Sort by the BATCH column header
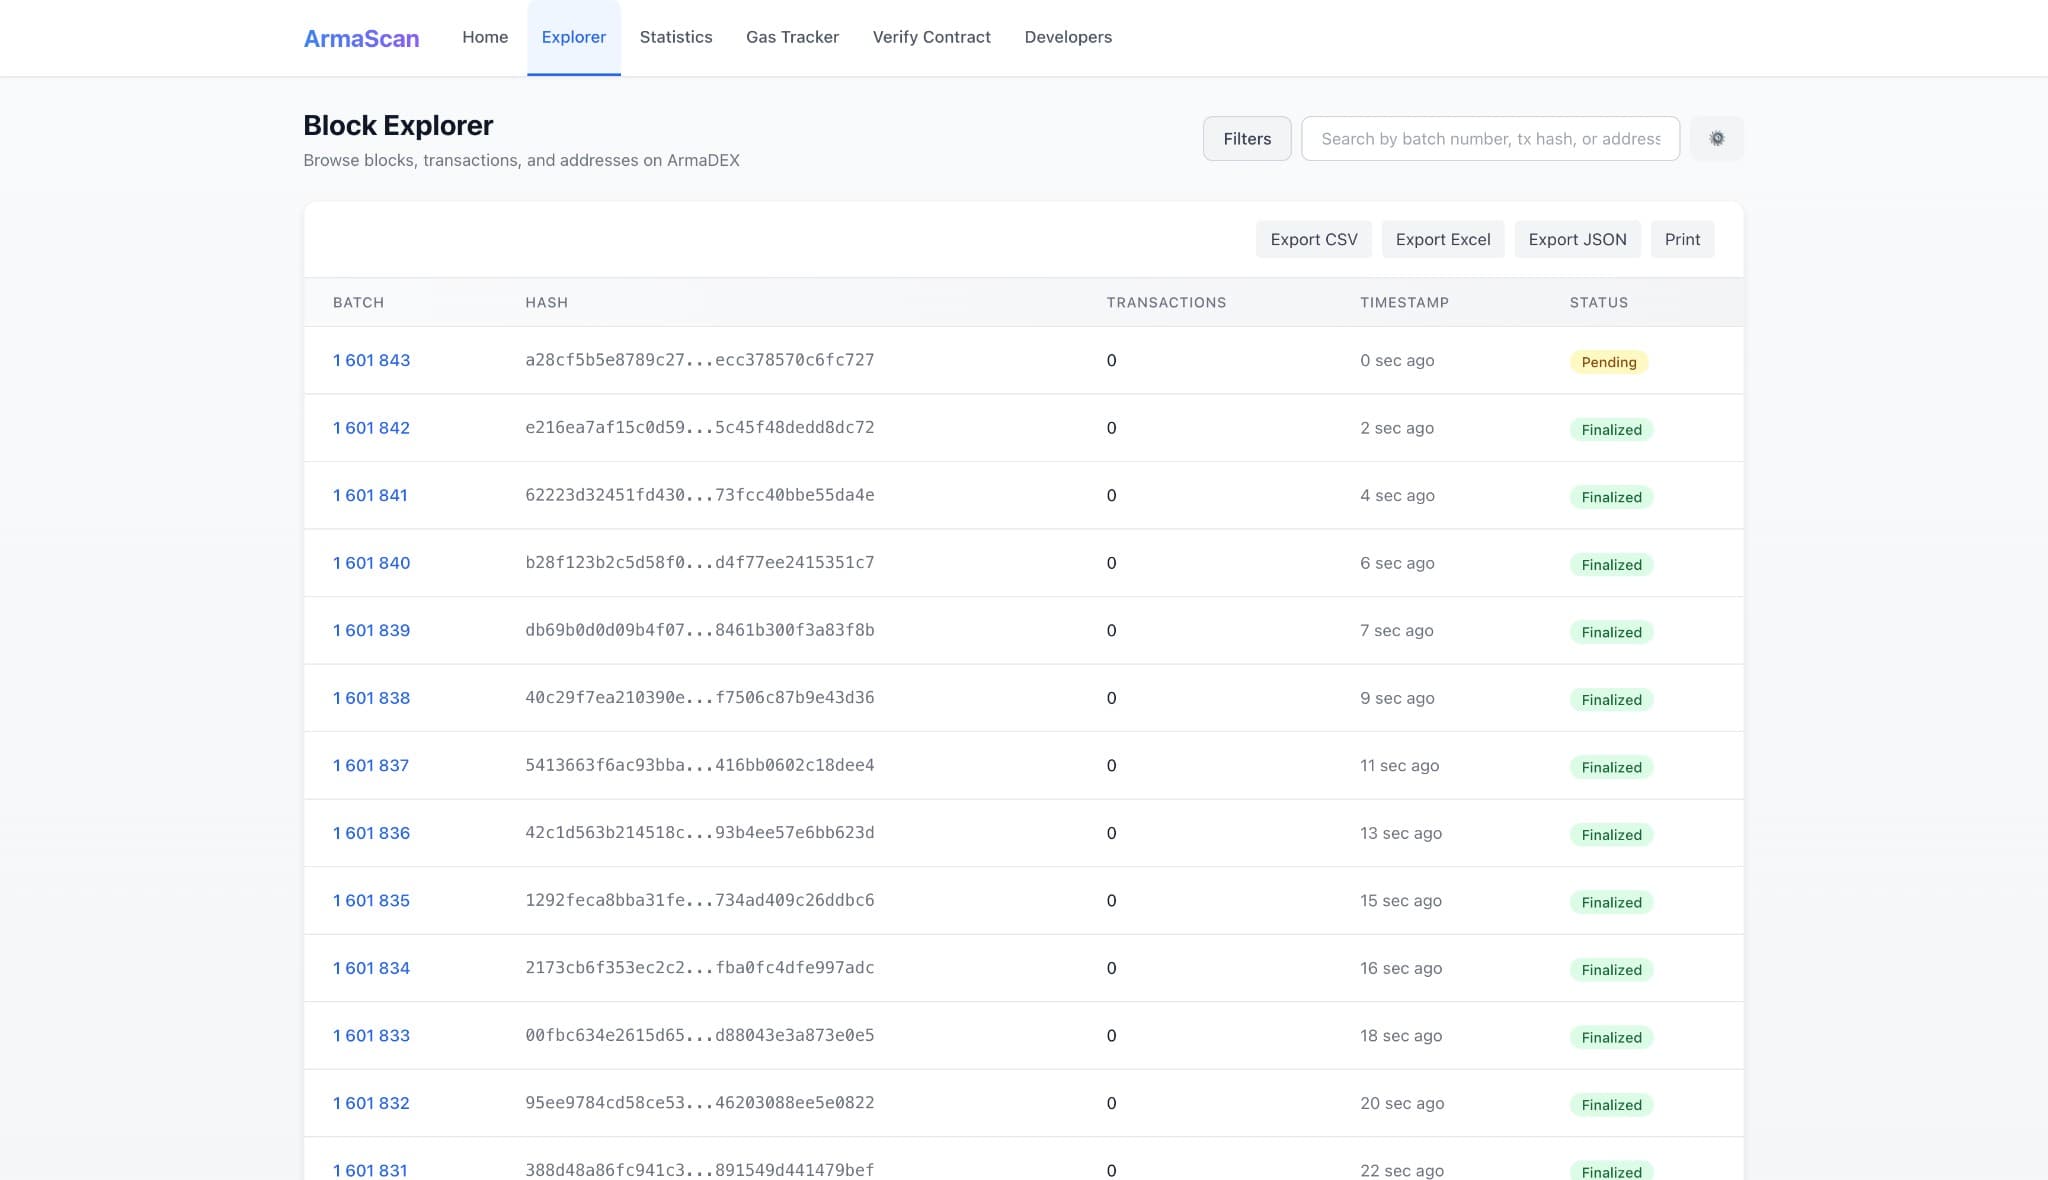Screen dimensions: 2048x1180 [358, 302]
